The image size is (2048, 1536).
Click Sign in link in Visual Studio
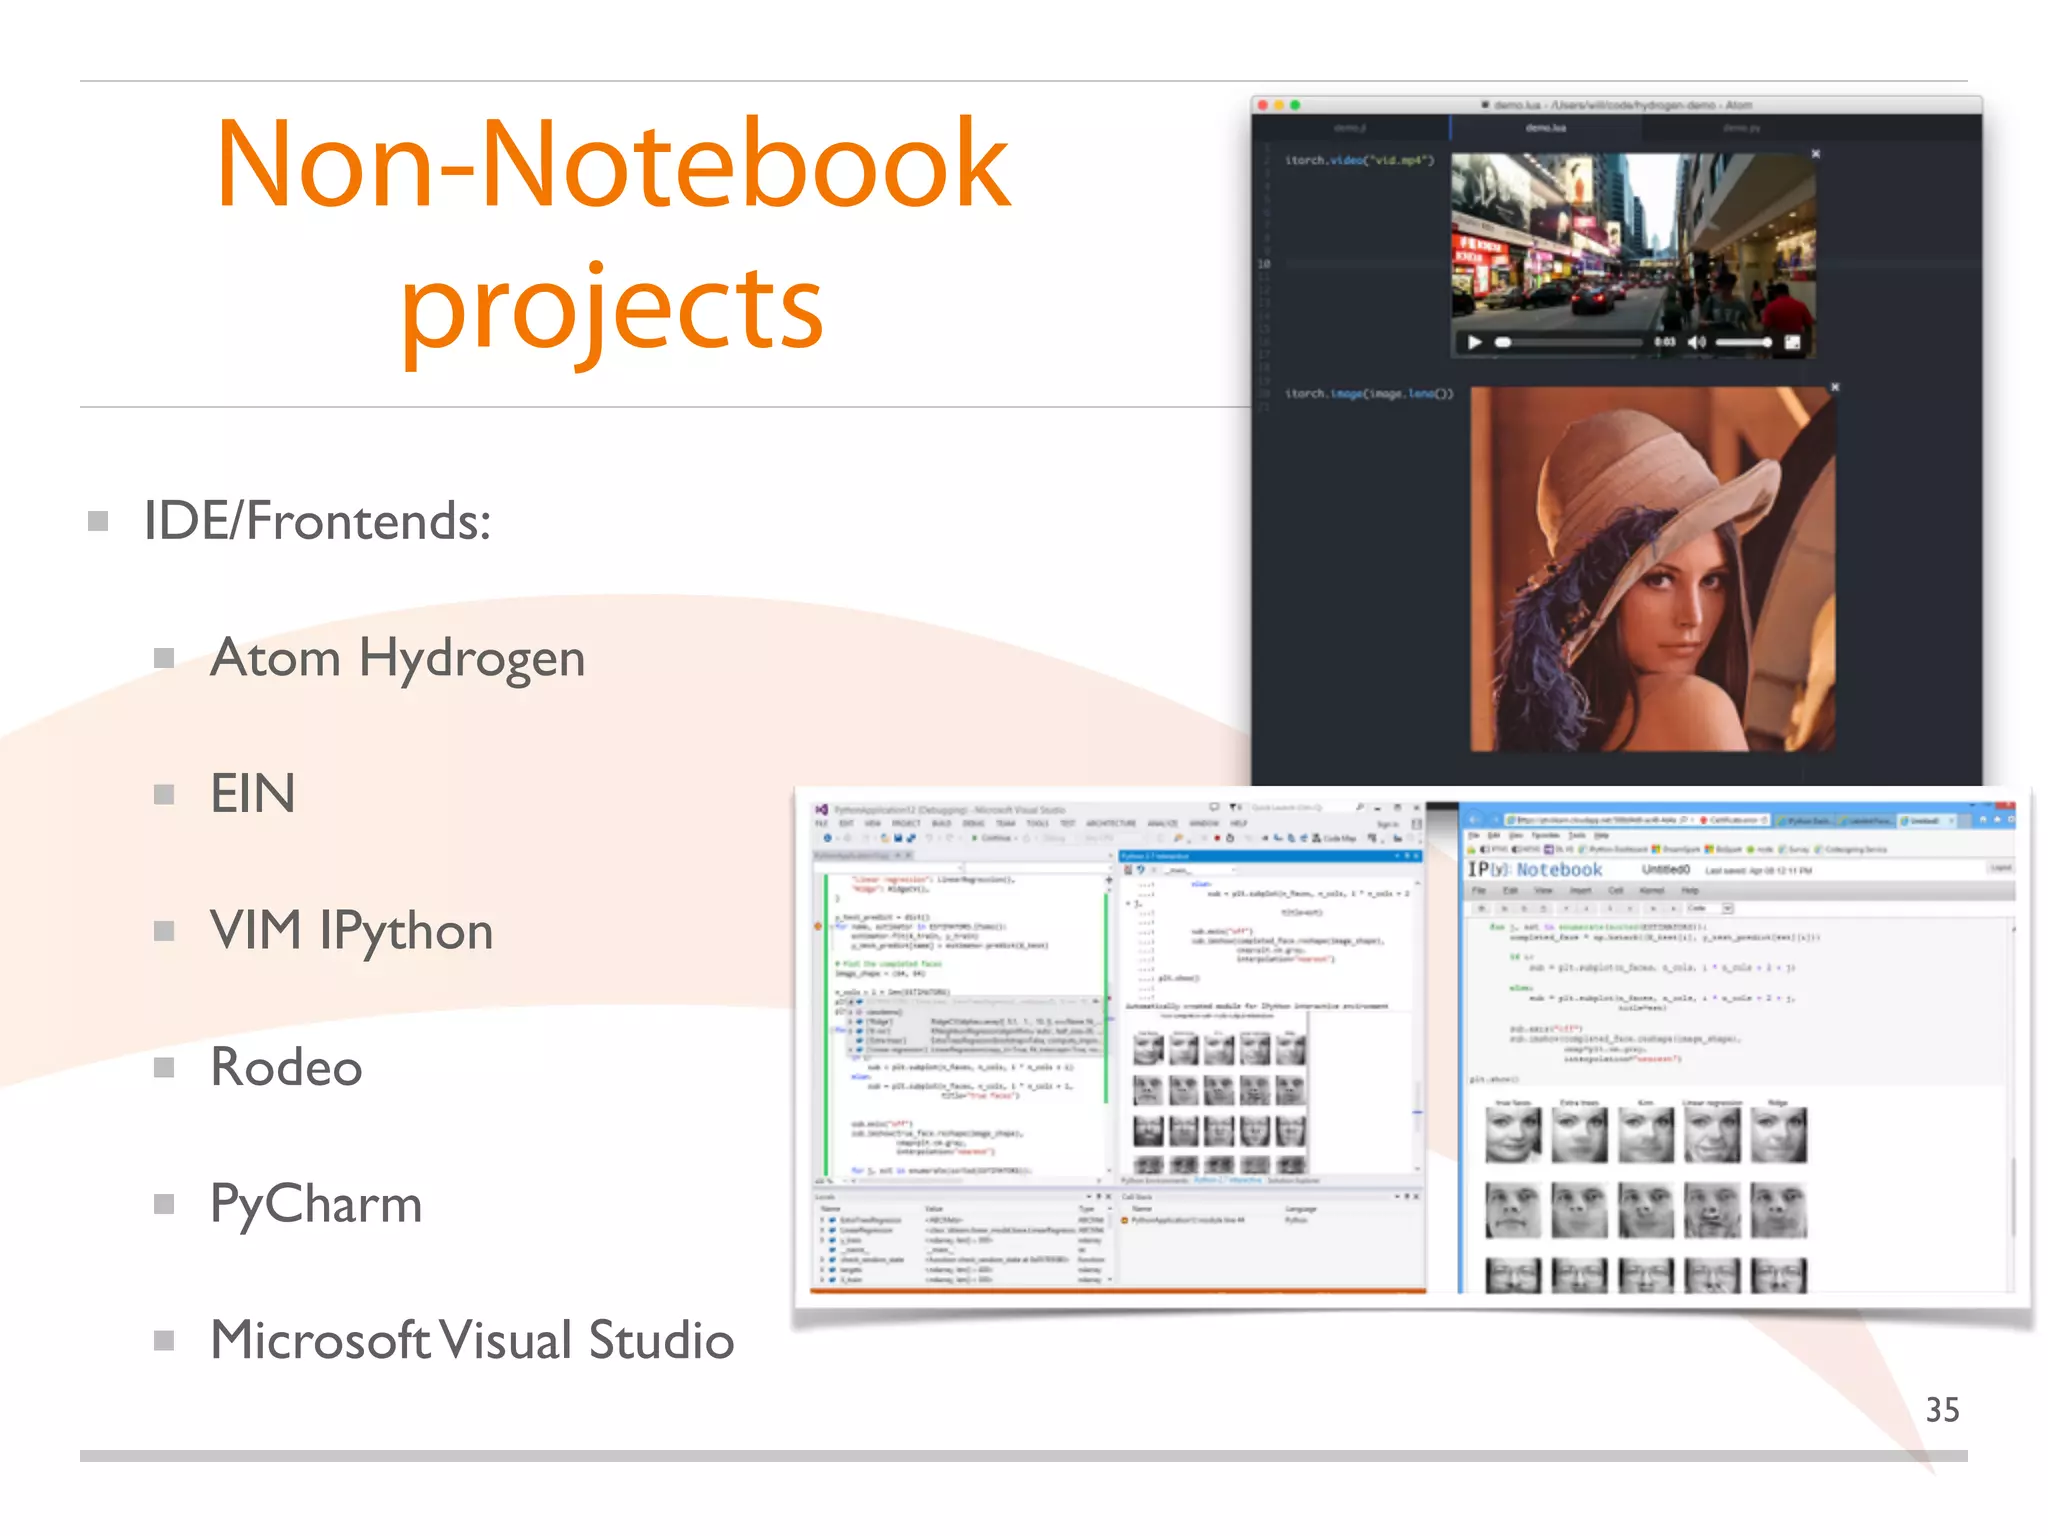point(1388,824)
